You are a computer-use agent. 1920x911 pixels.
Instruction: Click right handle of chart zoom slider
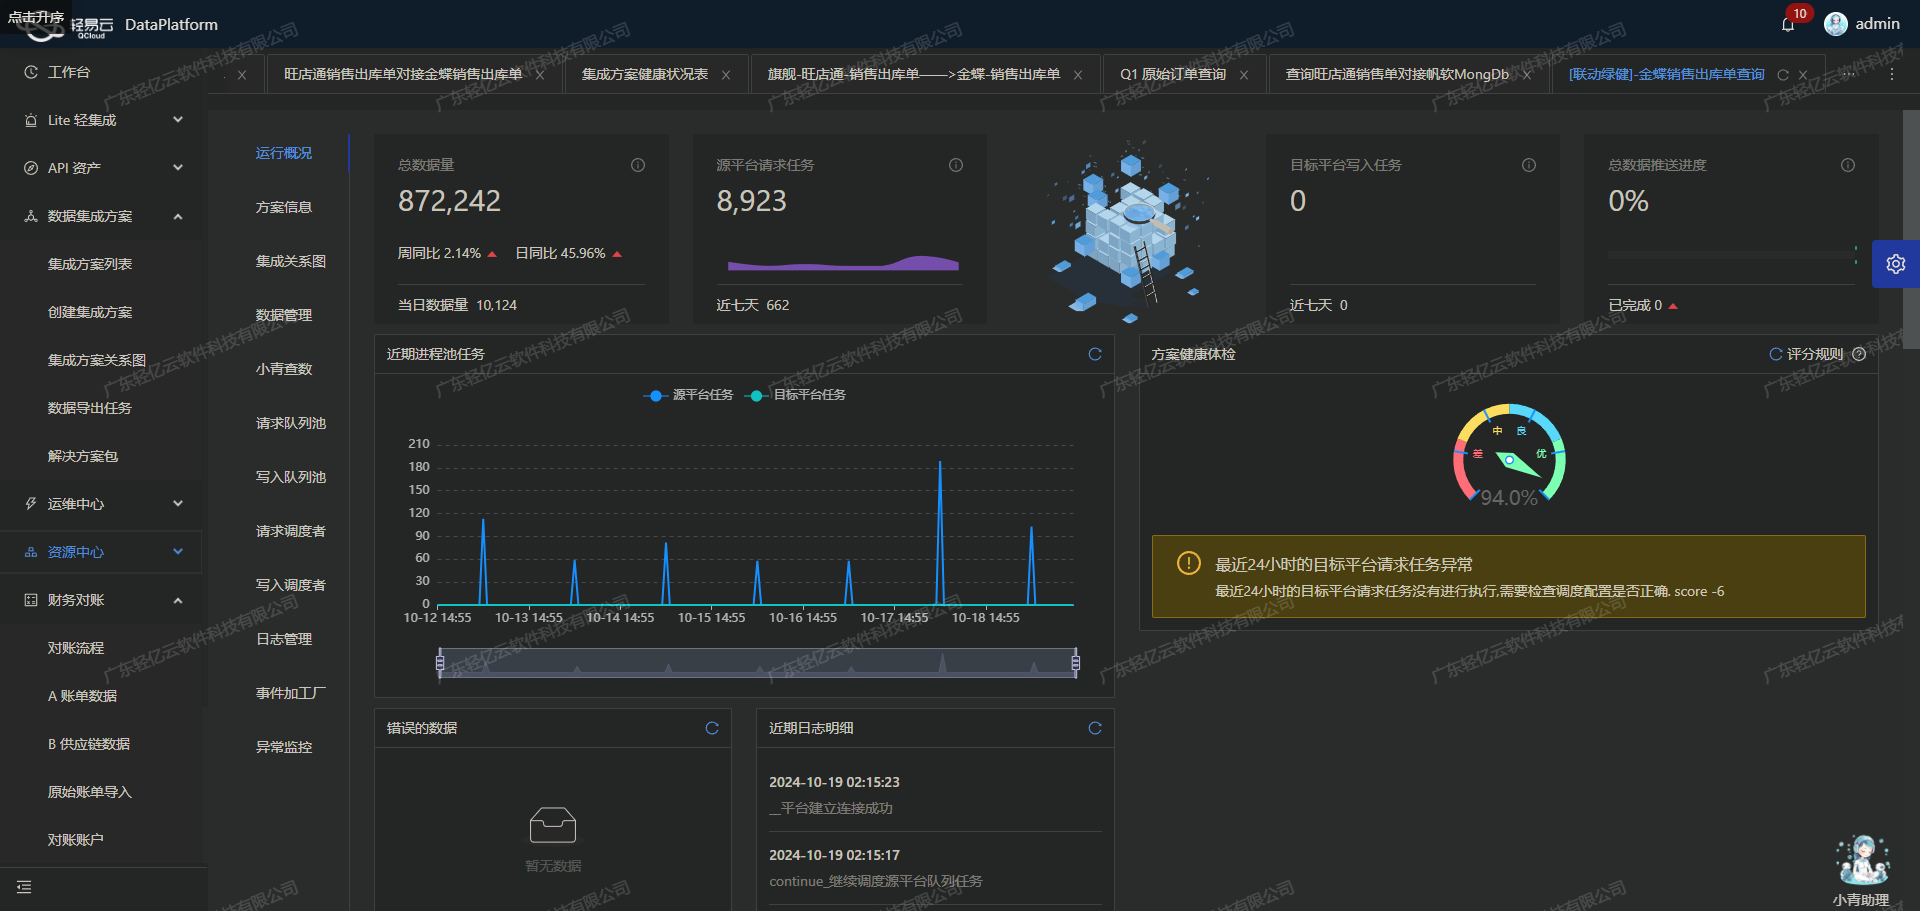point(1076,662)
